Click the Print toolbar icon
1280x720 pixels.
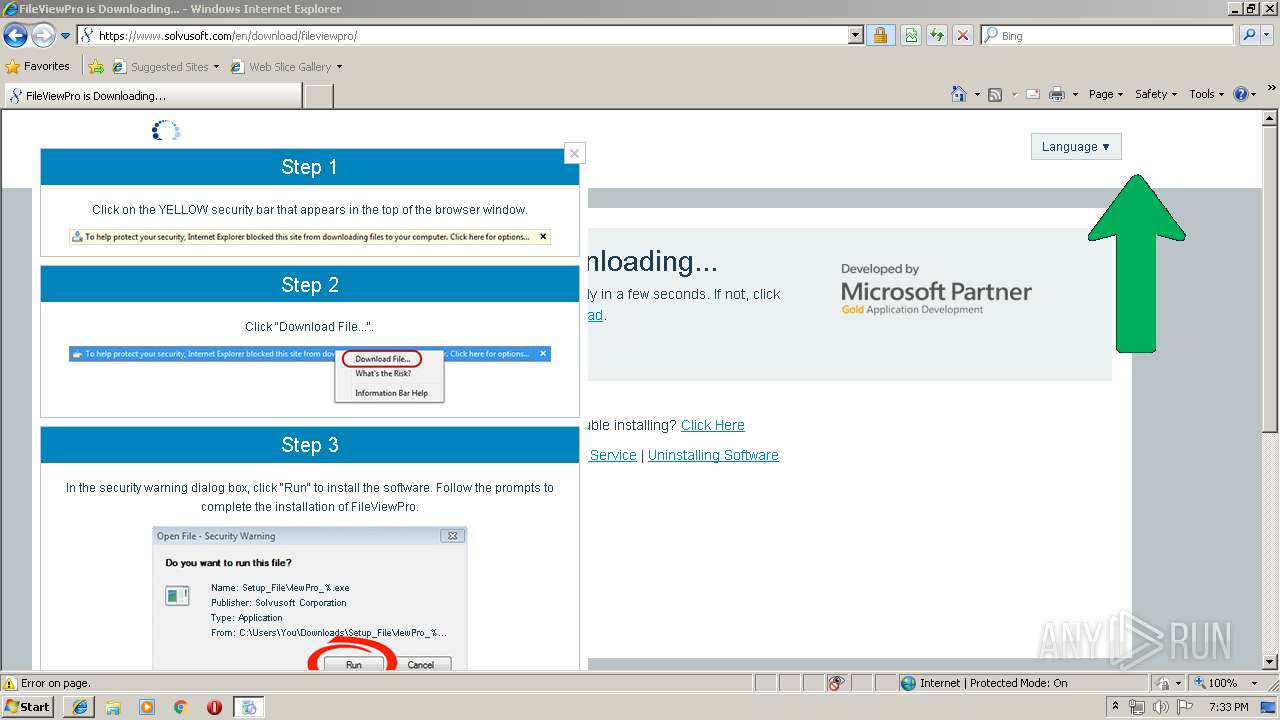coord(1057,94)
